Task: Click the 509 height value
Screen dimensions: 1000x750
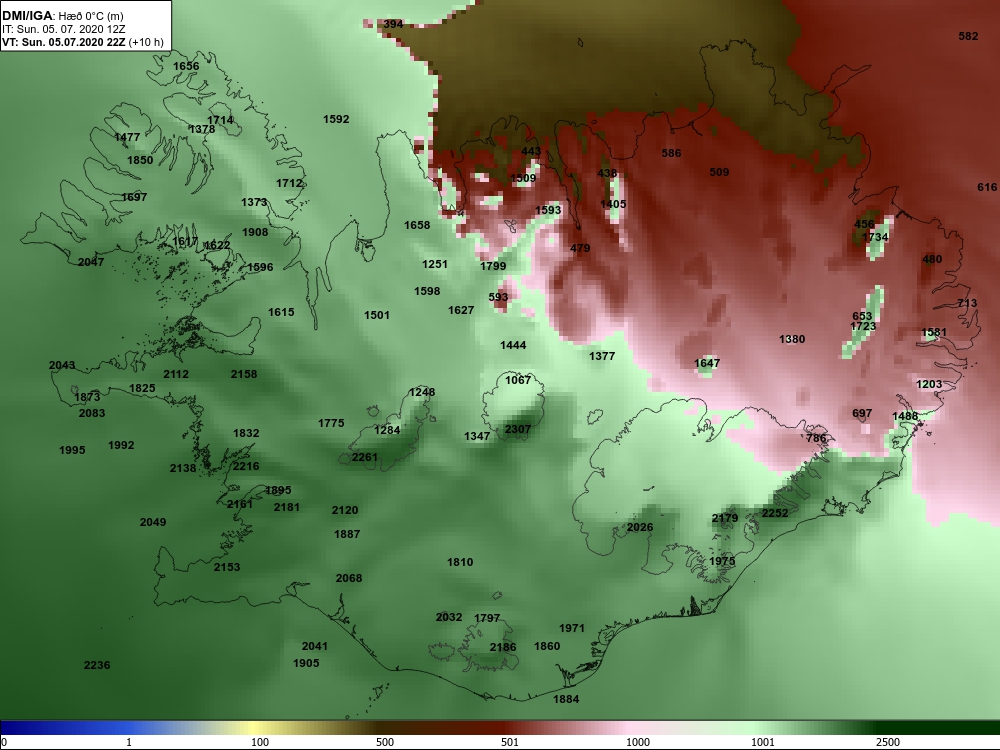Action: point(719,172)
